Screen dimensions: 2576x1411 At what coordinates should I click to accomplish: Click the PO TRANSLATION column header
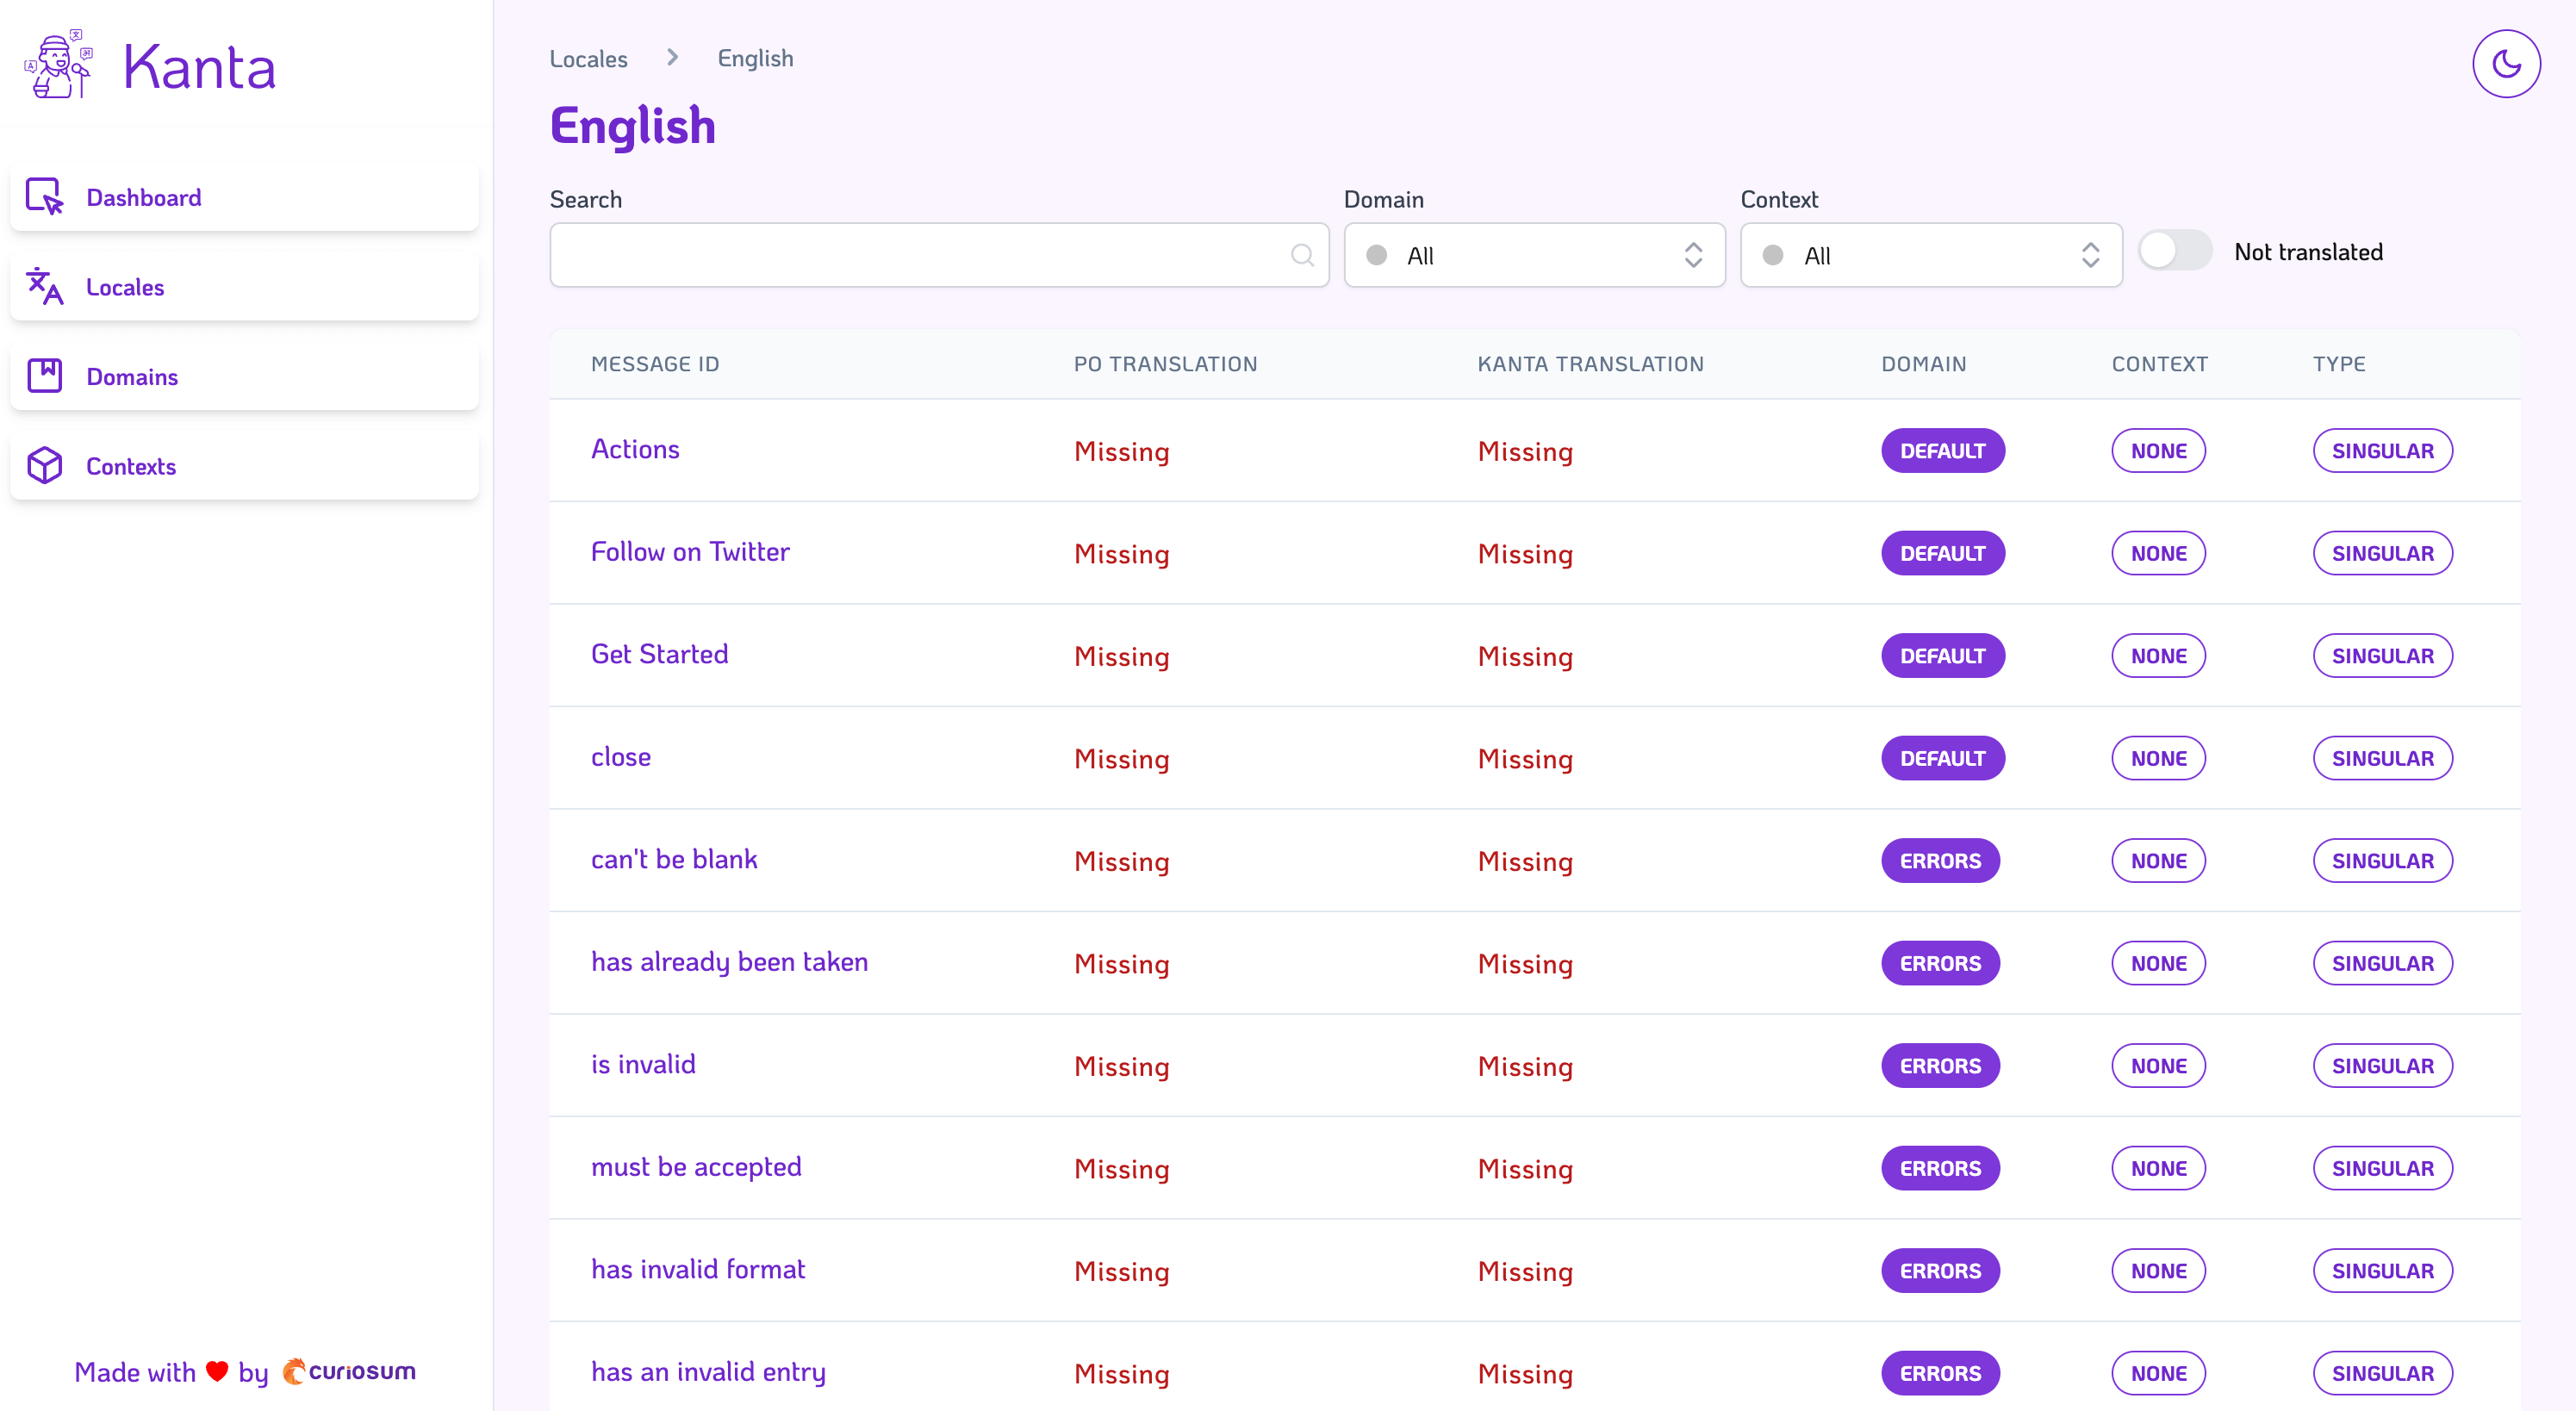coord(1165,364)
